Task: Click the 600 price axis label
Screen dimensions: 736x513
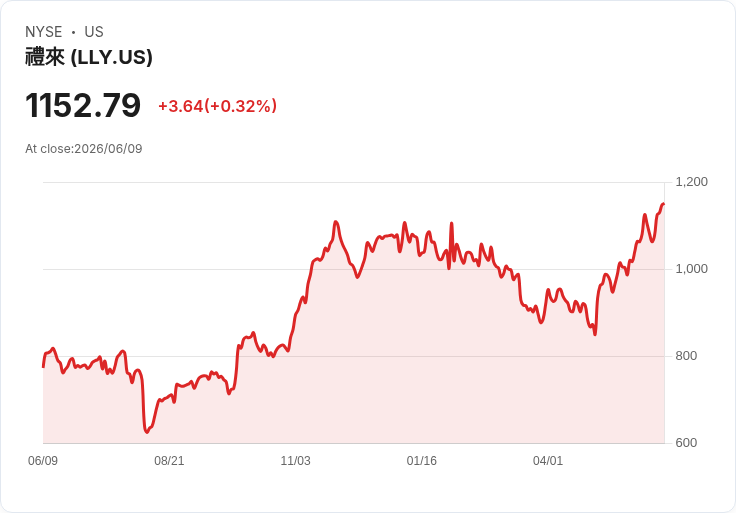Action: 686,443
